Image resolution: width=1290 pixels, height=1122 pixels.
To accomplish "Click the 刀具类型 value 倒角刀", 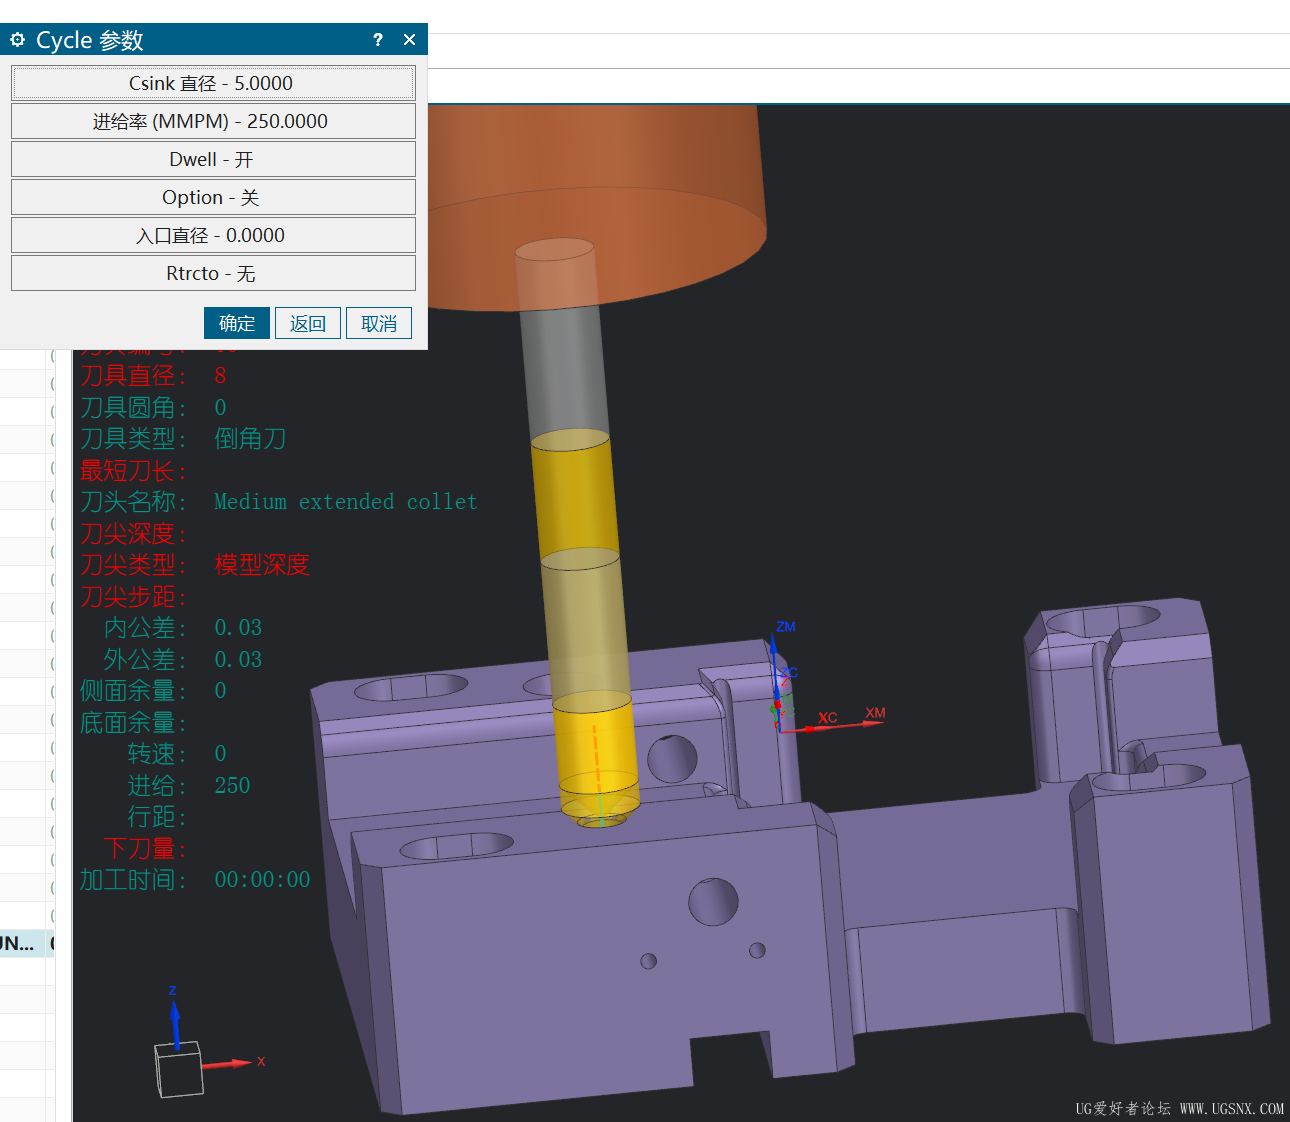I will coord(250,439).
